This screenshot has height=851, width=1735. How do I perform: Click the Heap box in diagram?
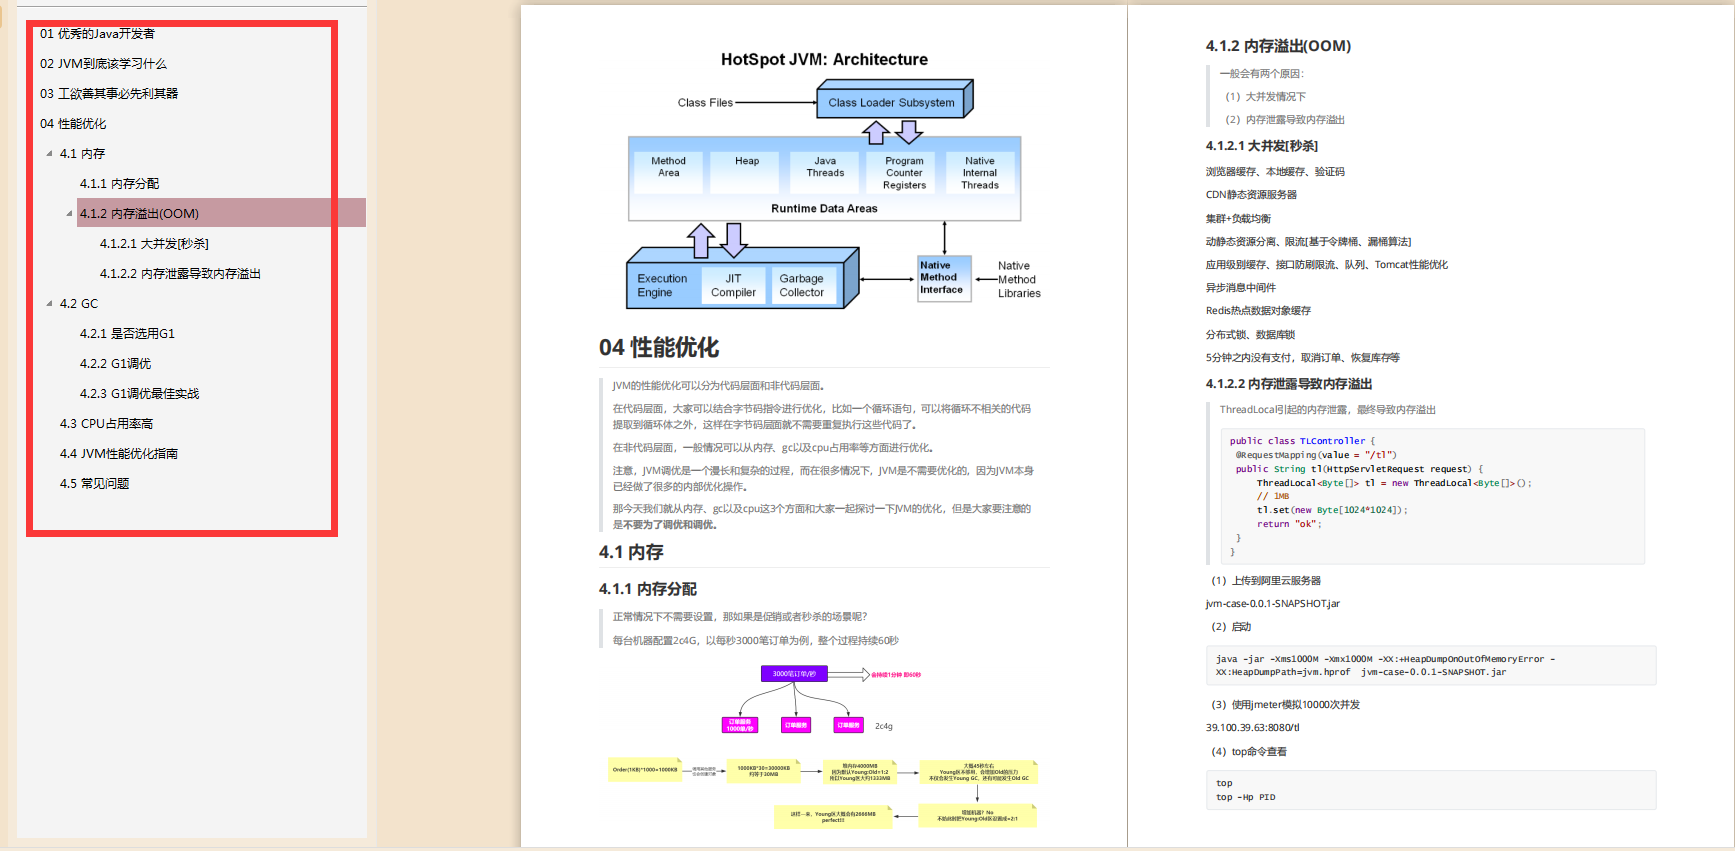coord(746,171)
